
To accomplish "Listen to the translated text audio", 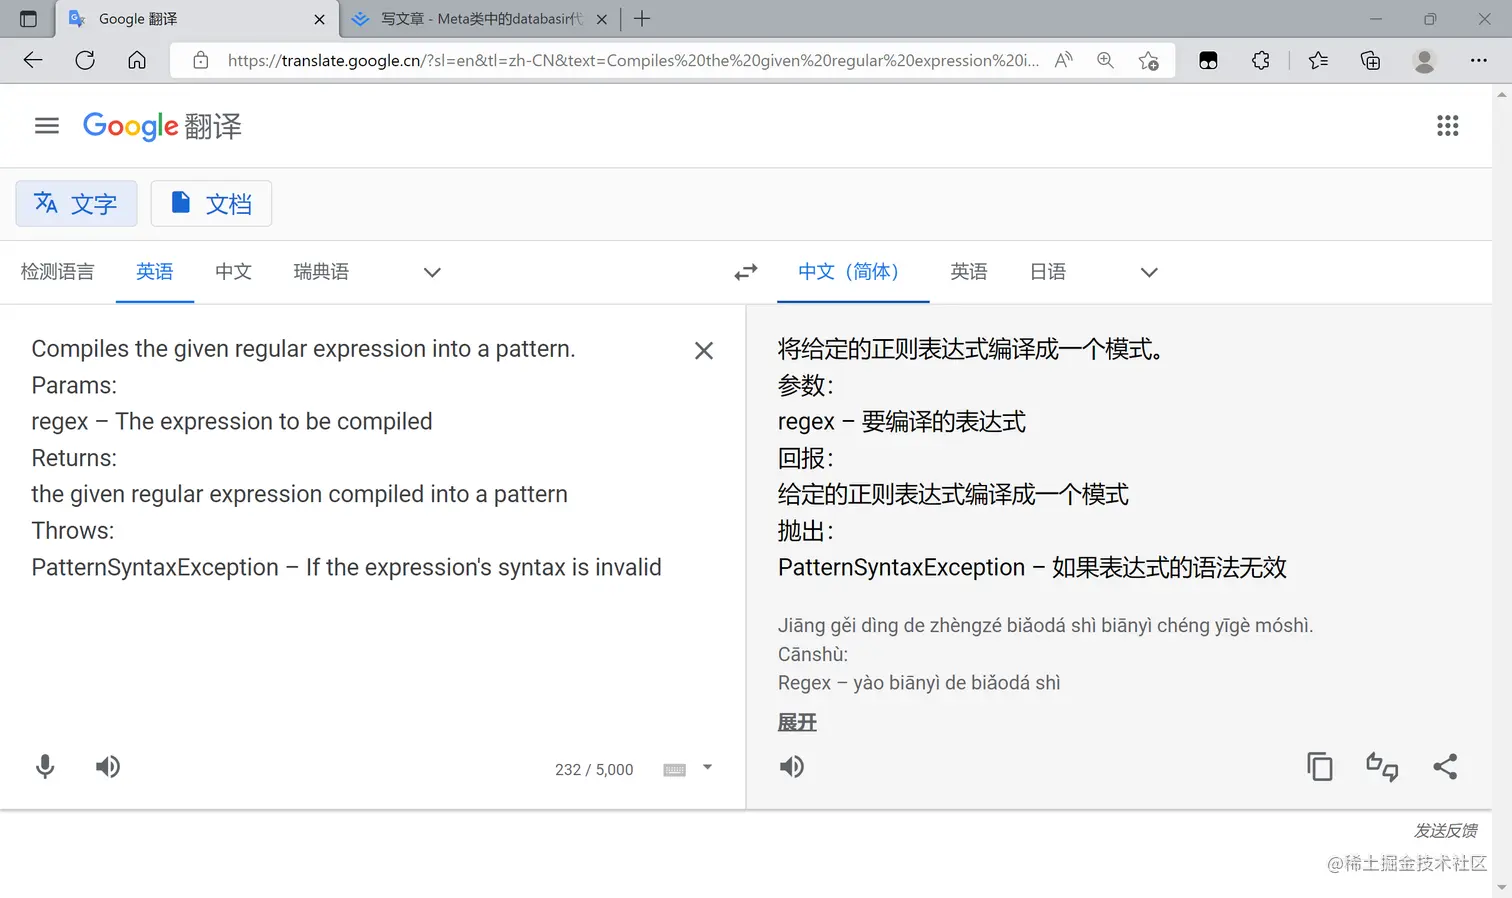I will 792,767.
